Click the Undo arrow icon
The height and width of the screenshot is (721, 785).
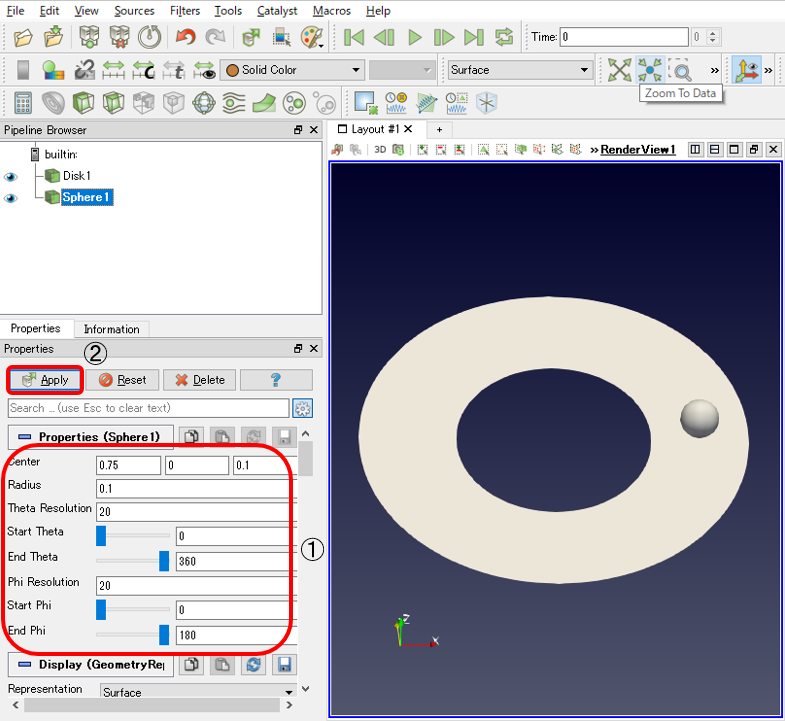(x=185, y=37)
